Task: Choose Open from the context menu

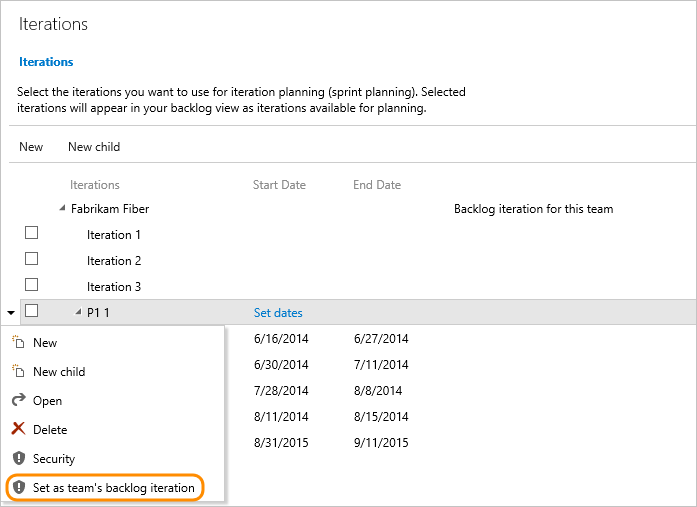Action: click(112, 400)
